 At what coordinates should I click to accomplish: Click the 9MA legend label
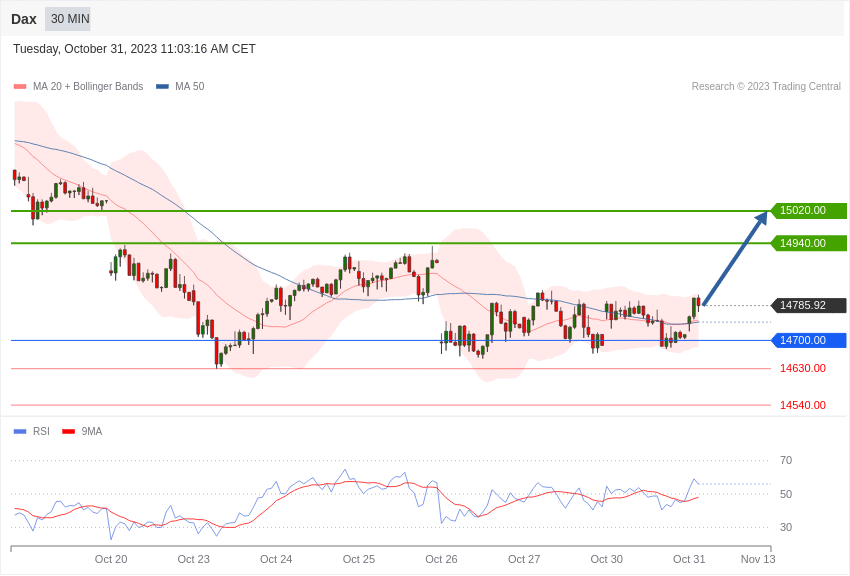92,431
